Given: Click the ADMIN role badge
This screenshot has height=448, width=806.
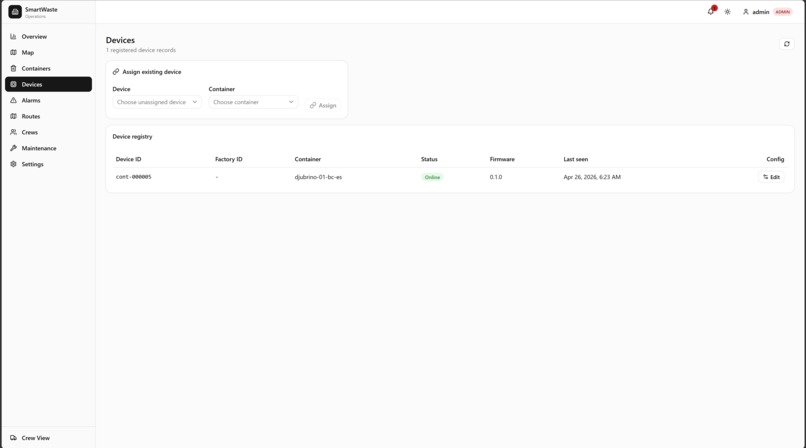Looking at the screenshot, I should (782, 12).
